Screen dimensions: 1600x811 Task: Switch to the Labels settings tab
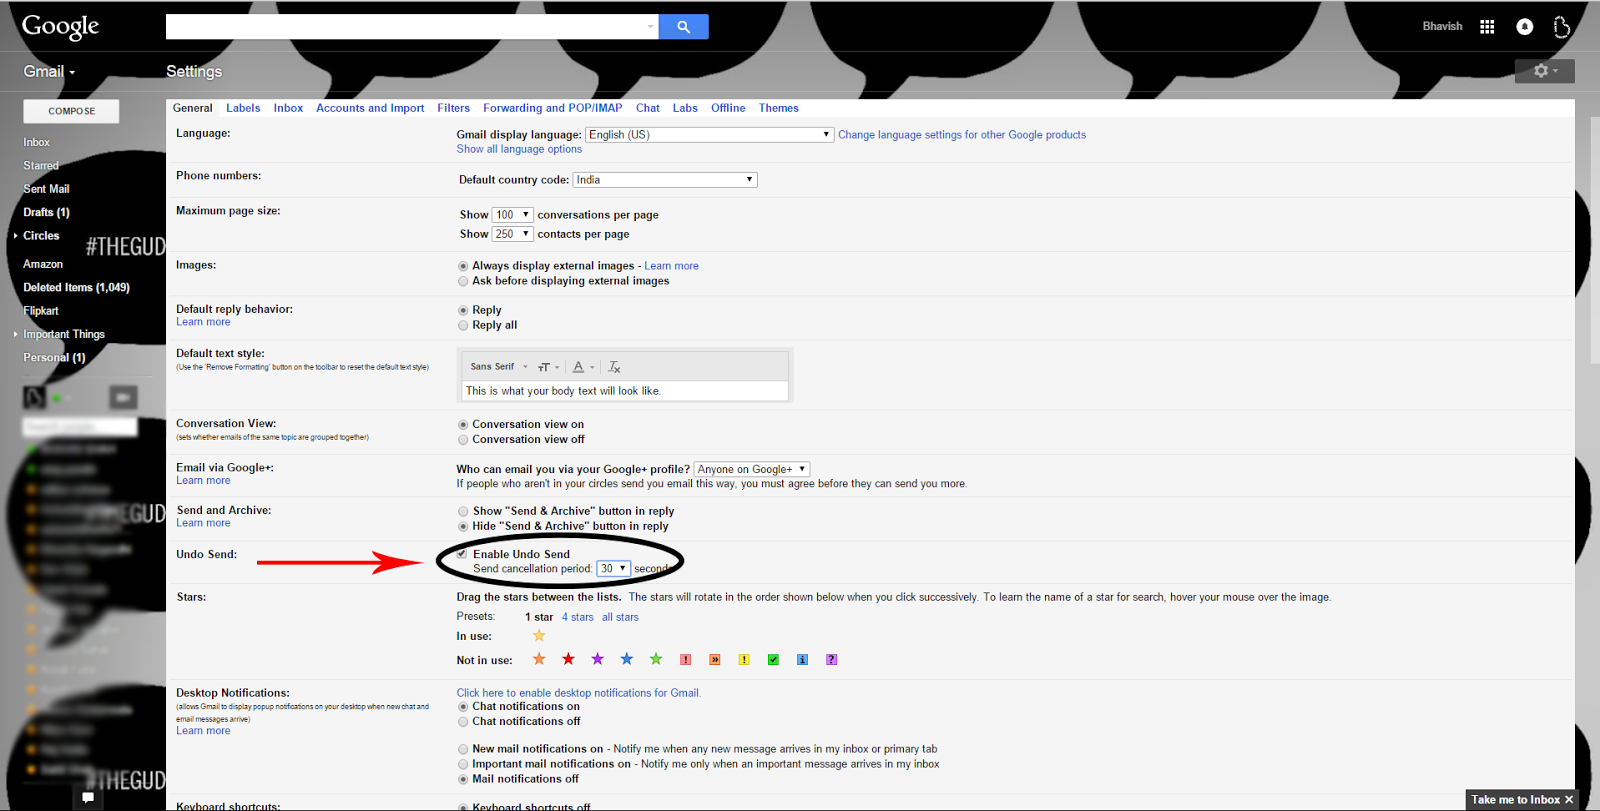pos(243,108)
